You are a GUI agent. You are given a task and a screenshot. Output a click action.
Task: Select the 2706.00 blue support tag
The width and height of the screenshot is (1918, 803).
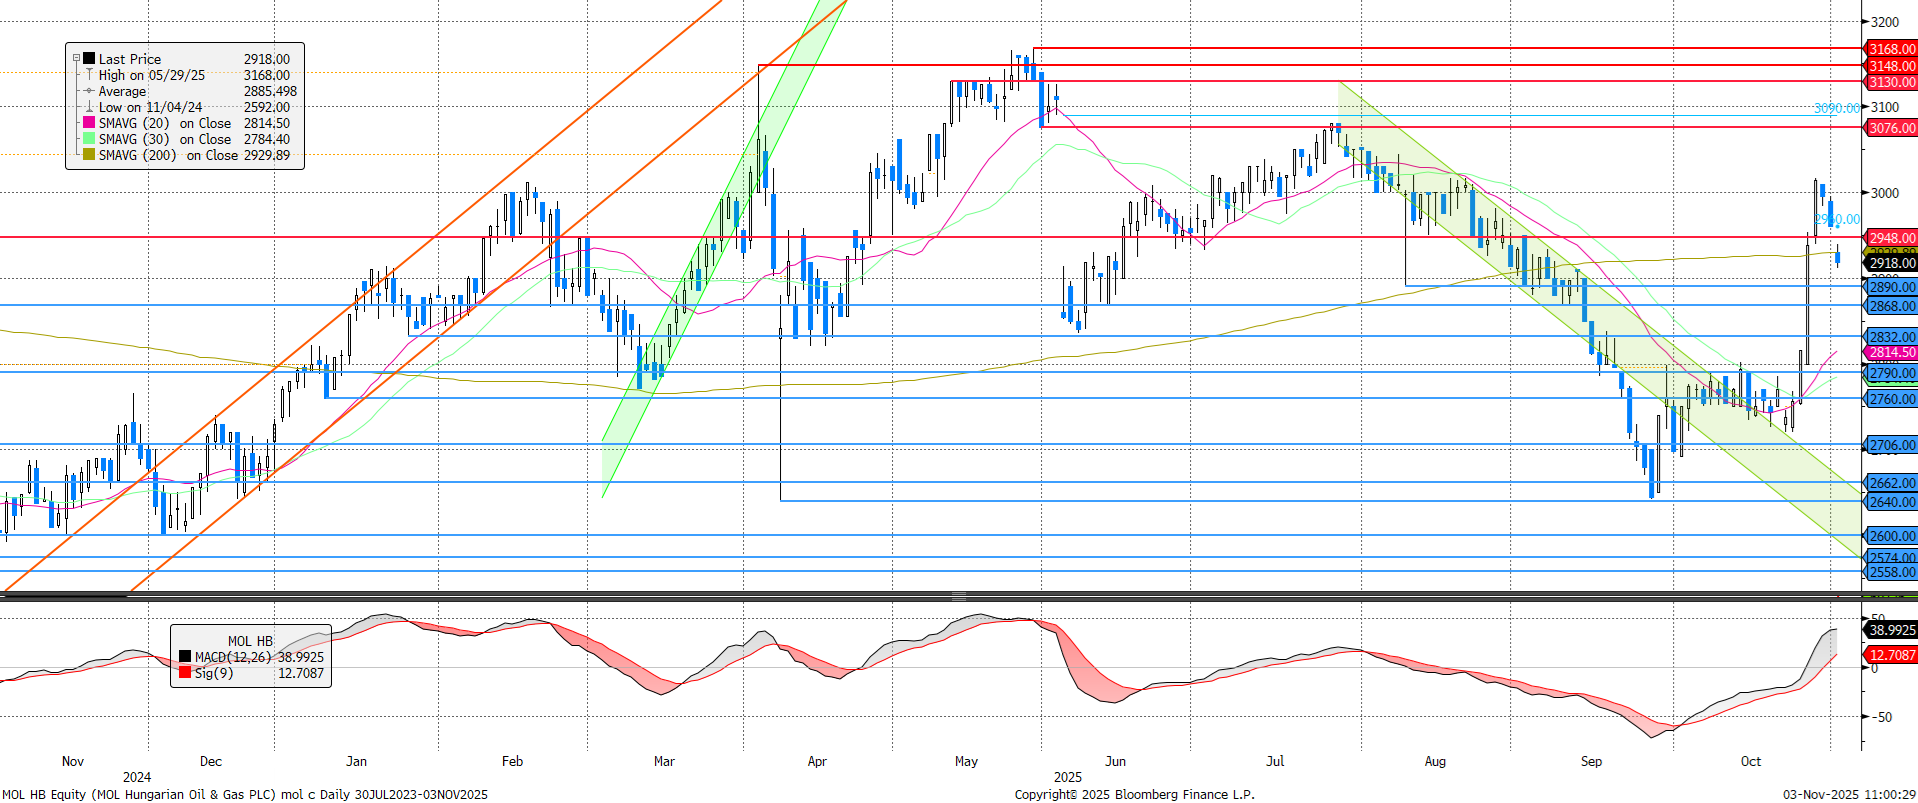(1891, 445)
